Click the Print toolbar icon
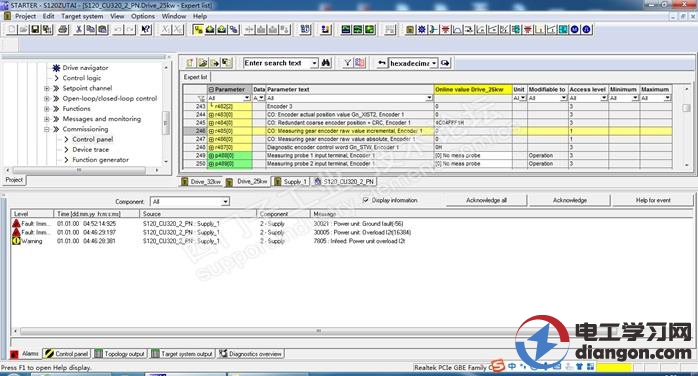Viewport: 698px width, 376px height. point(63,29)
